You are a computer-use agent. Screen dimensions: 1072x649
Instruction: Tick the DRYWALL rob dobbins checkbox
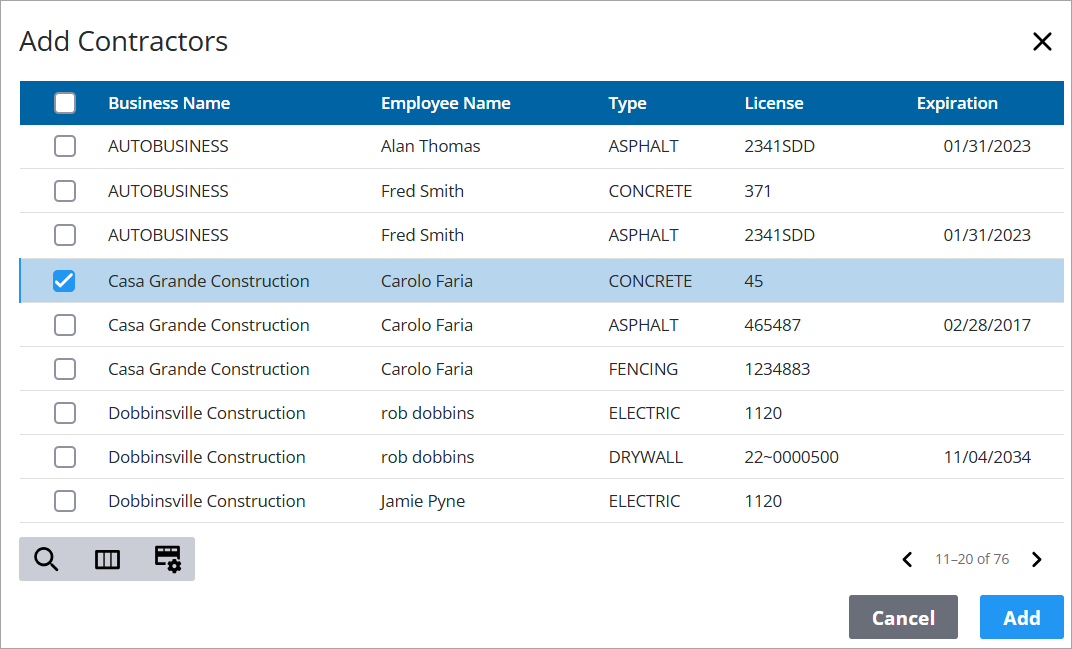pos(65,457)
